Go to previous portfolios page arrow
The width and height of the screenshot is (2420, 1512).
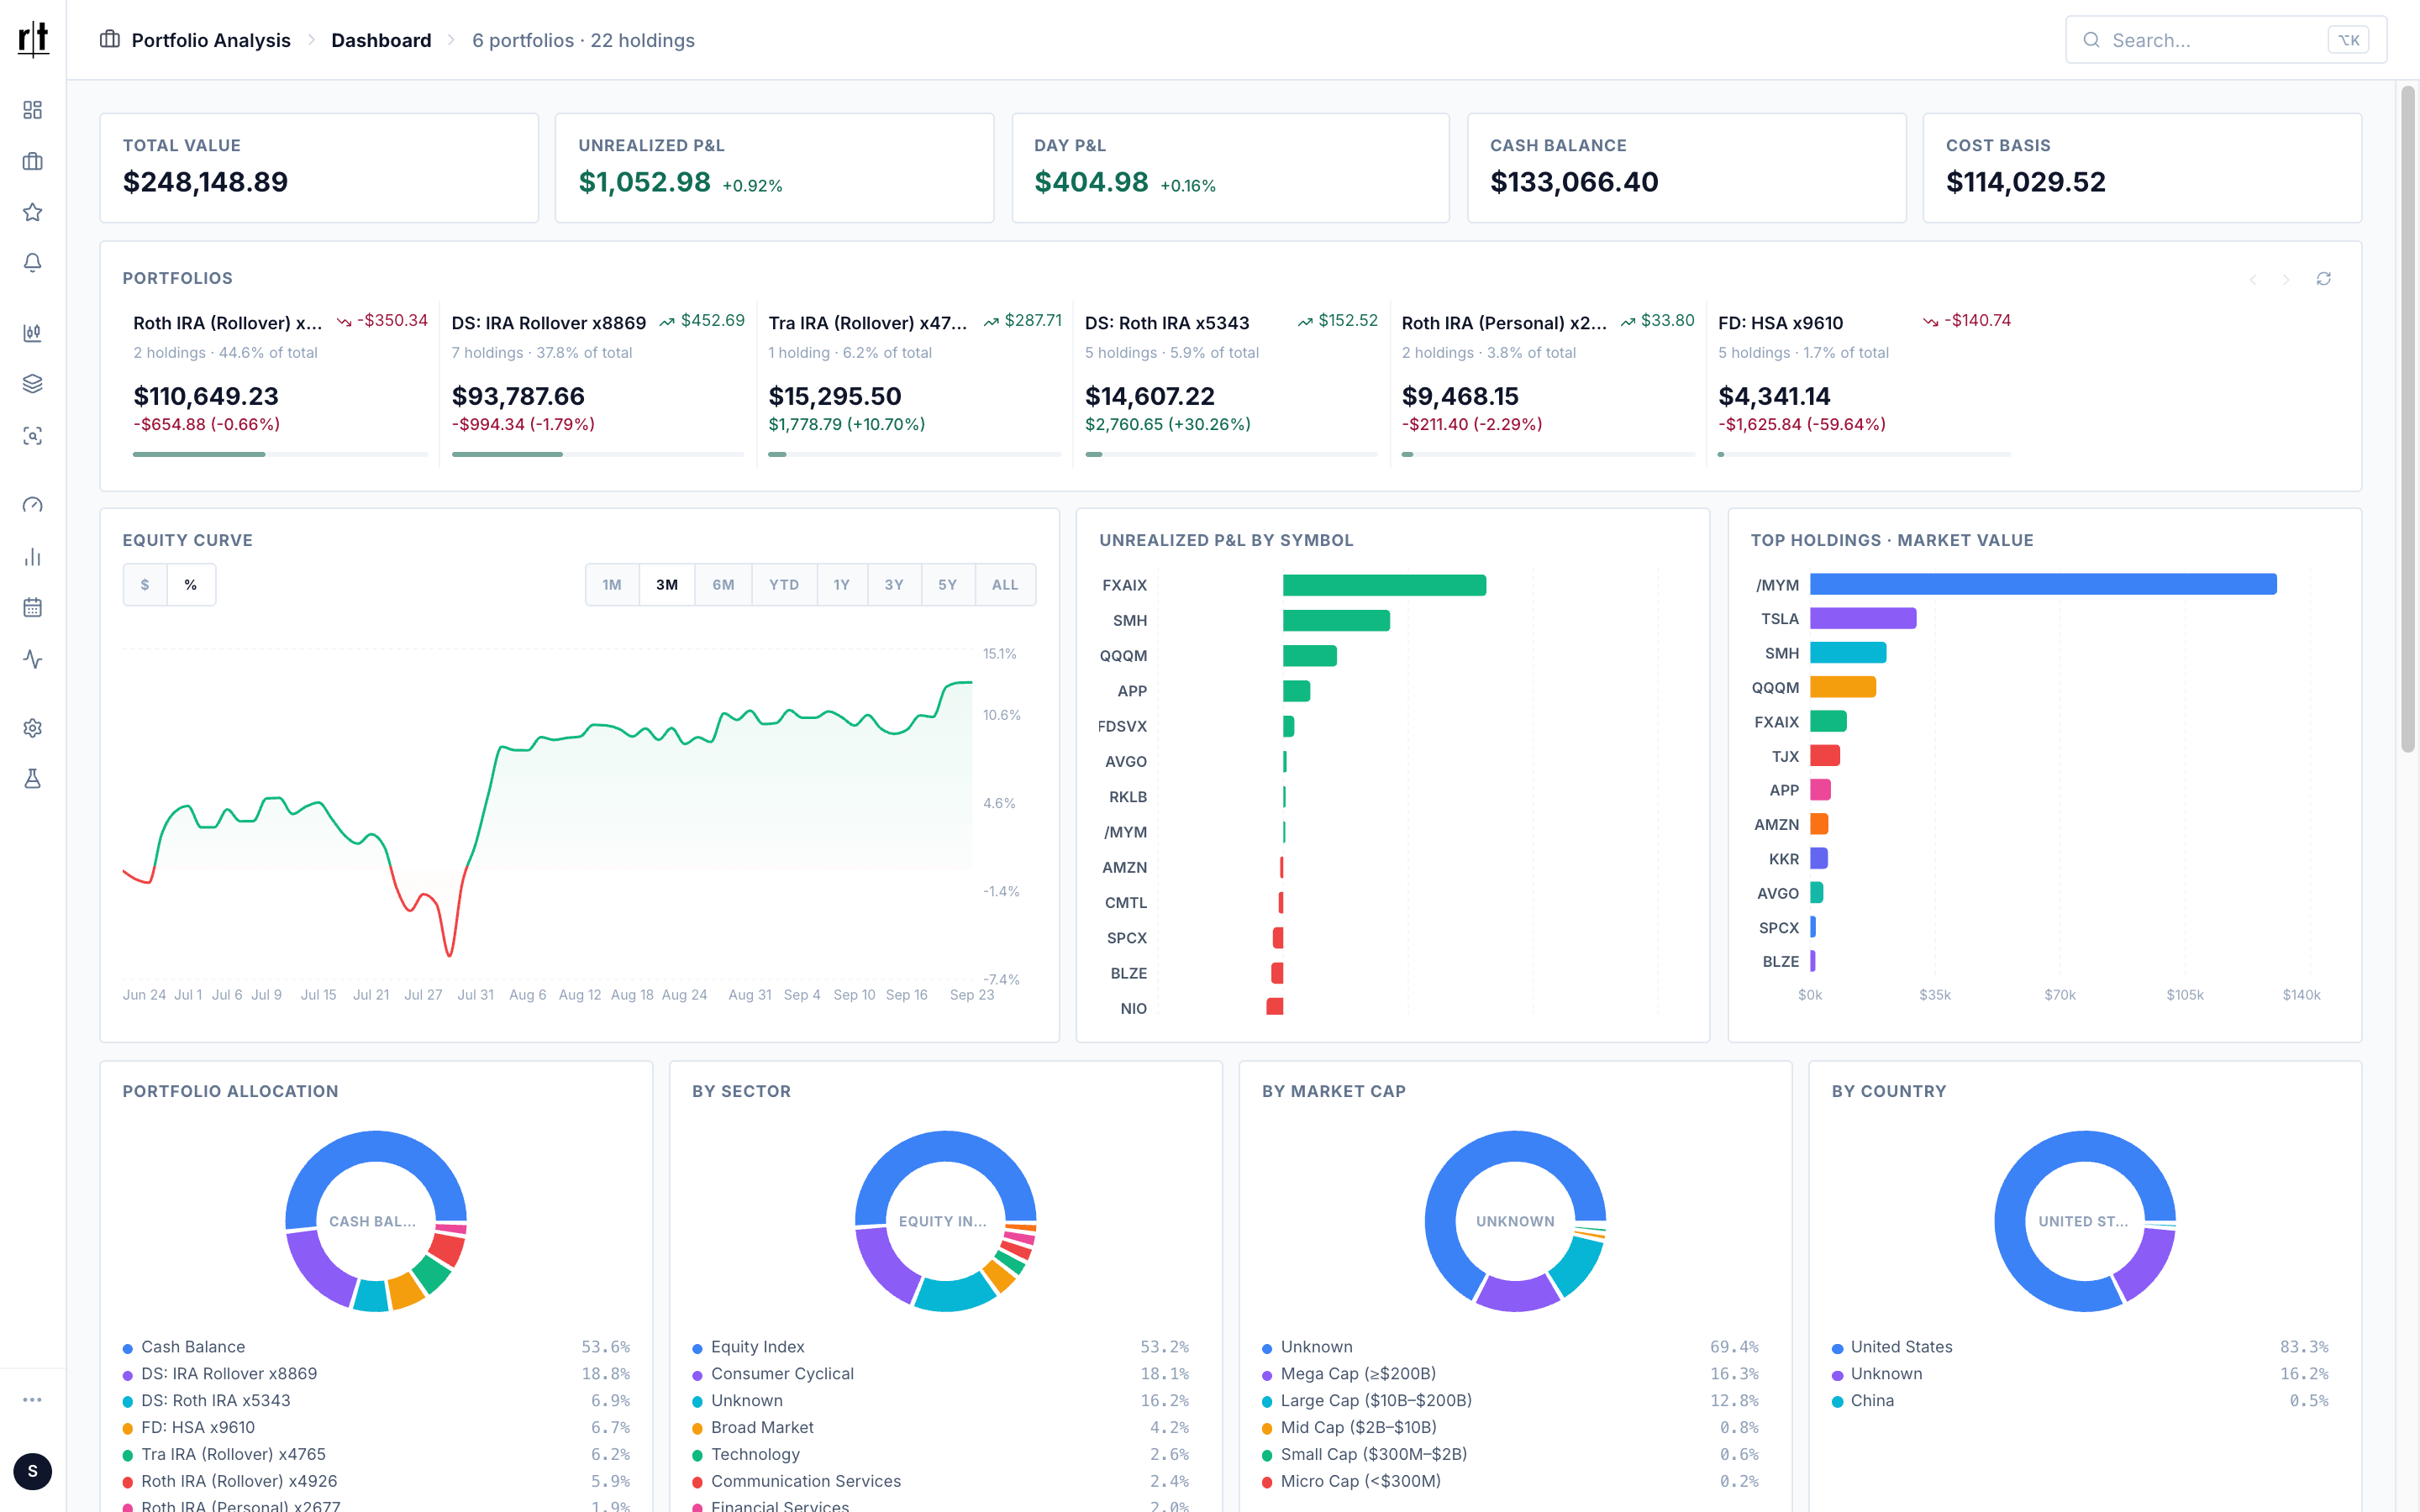point(2253,279)
